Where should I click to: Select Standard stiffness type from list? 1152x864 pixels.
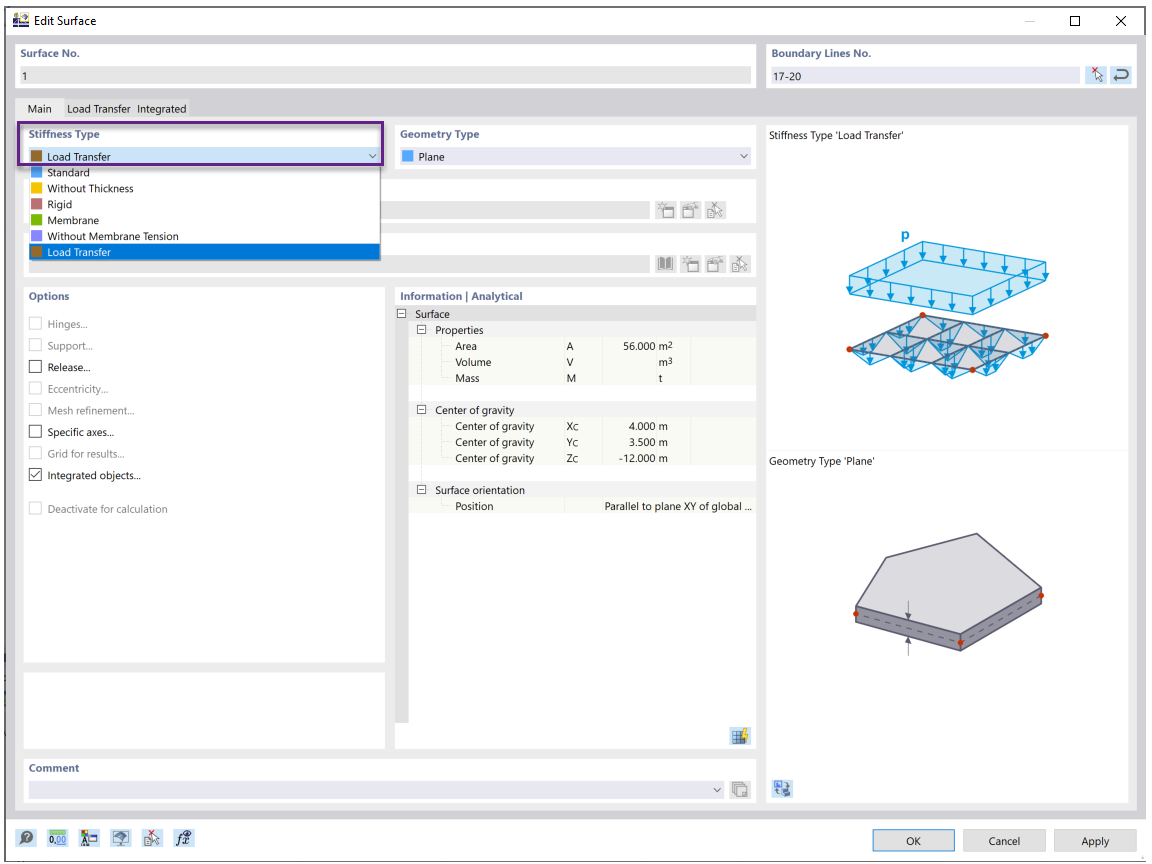pyautogui.click(x=204, y=173)
